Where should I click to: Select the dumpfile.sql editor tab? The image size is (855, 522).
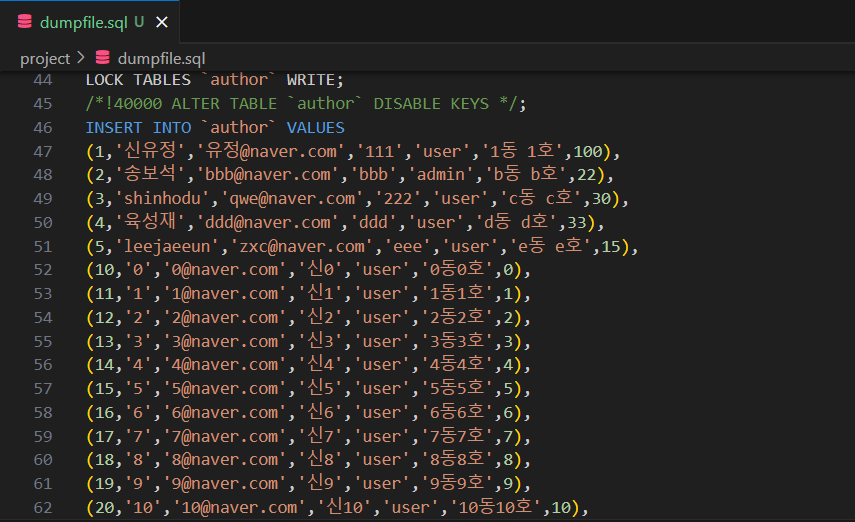pos(90,22)
